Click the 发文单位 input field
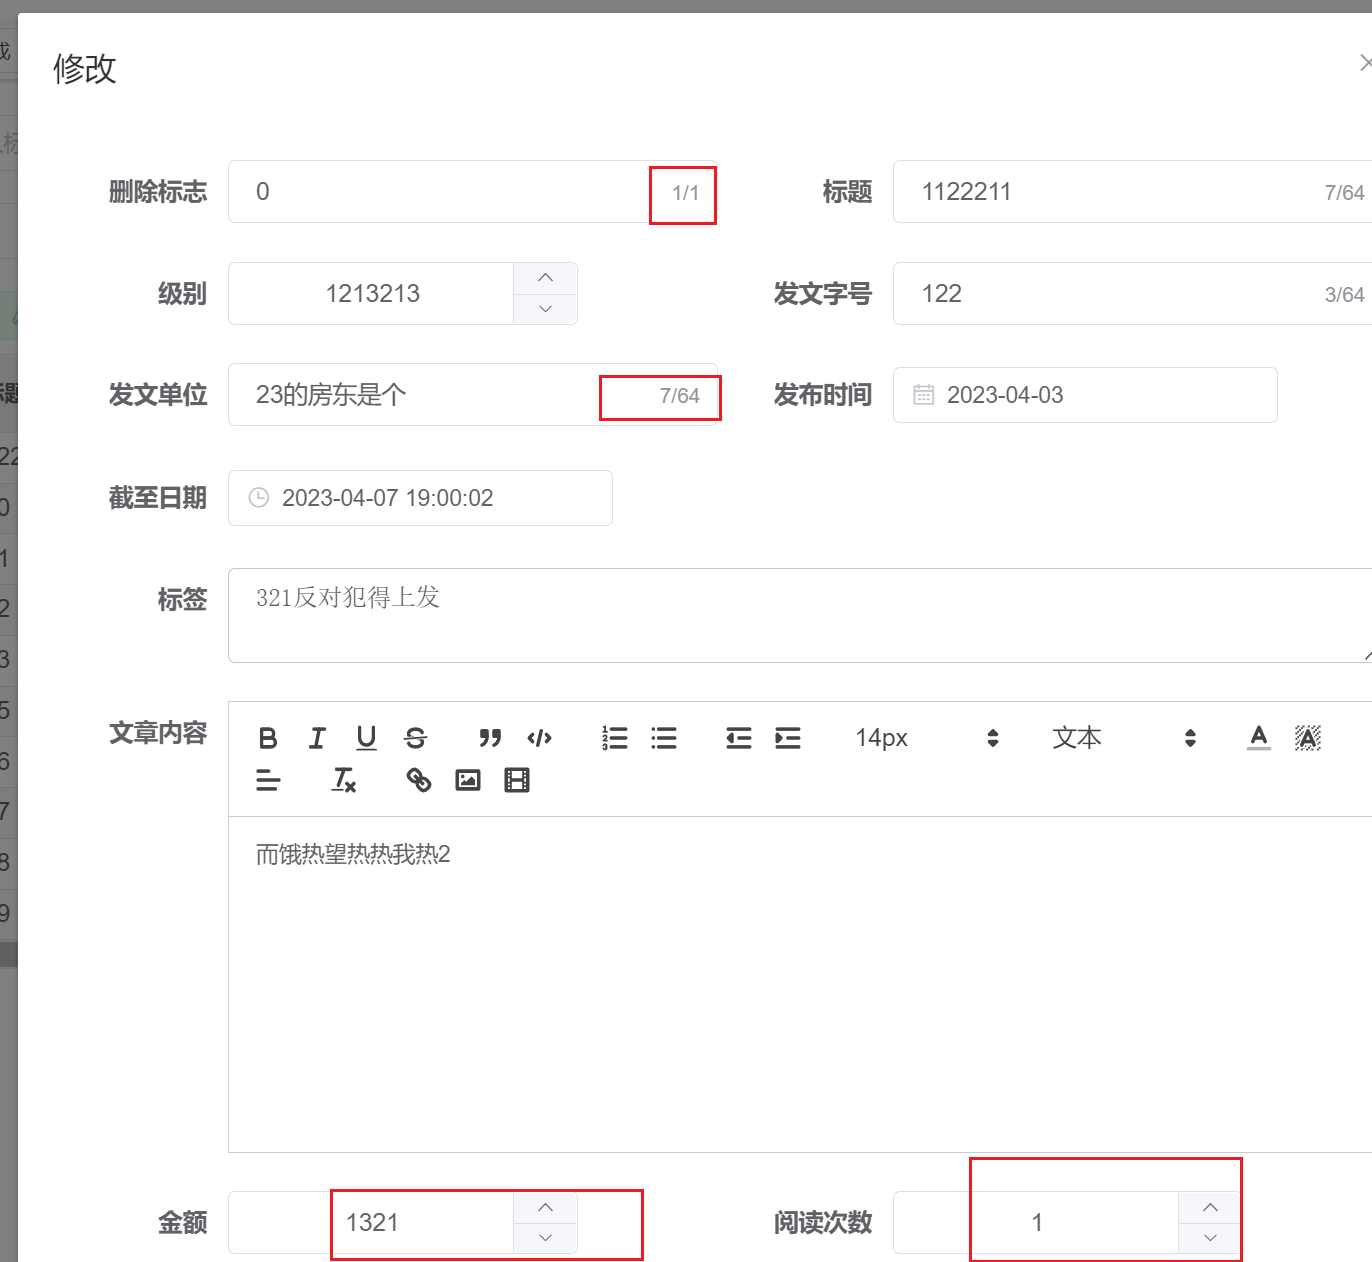1372x1262 pixels. [472, 395]
